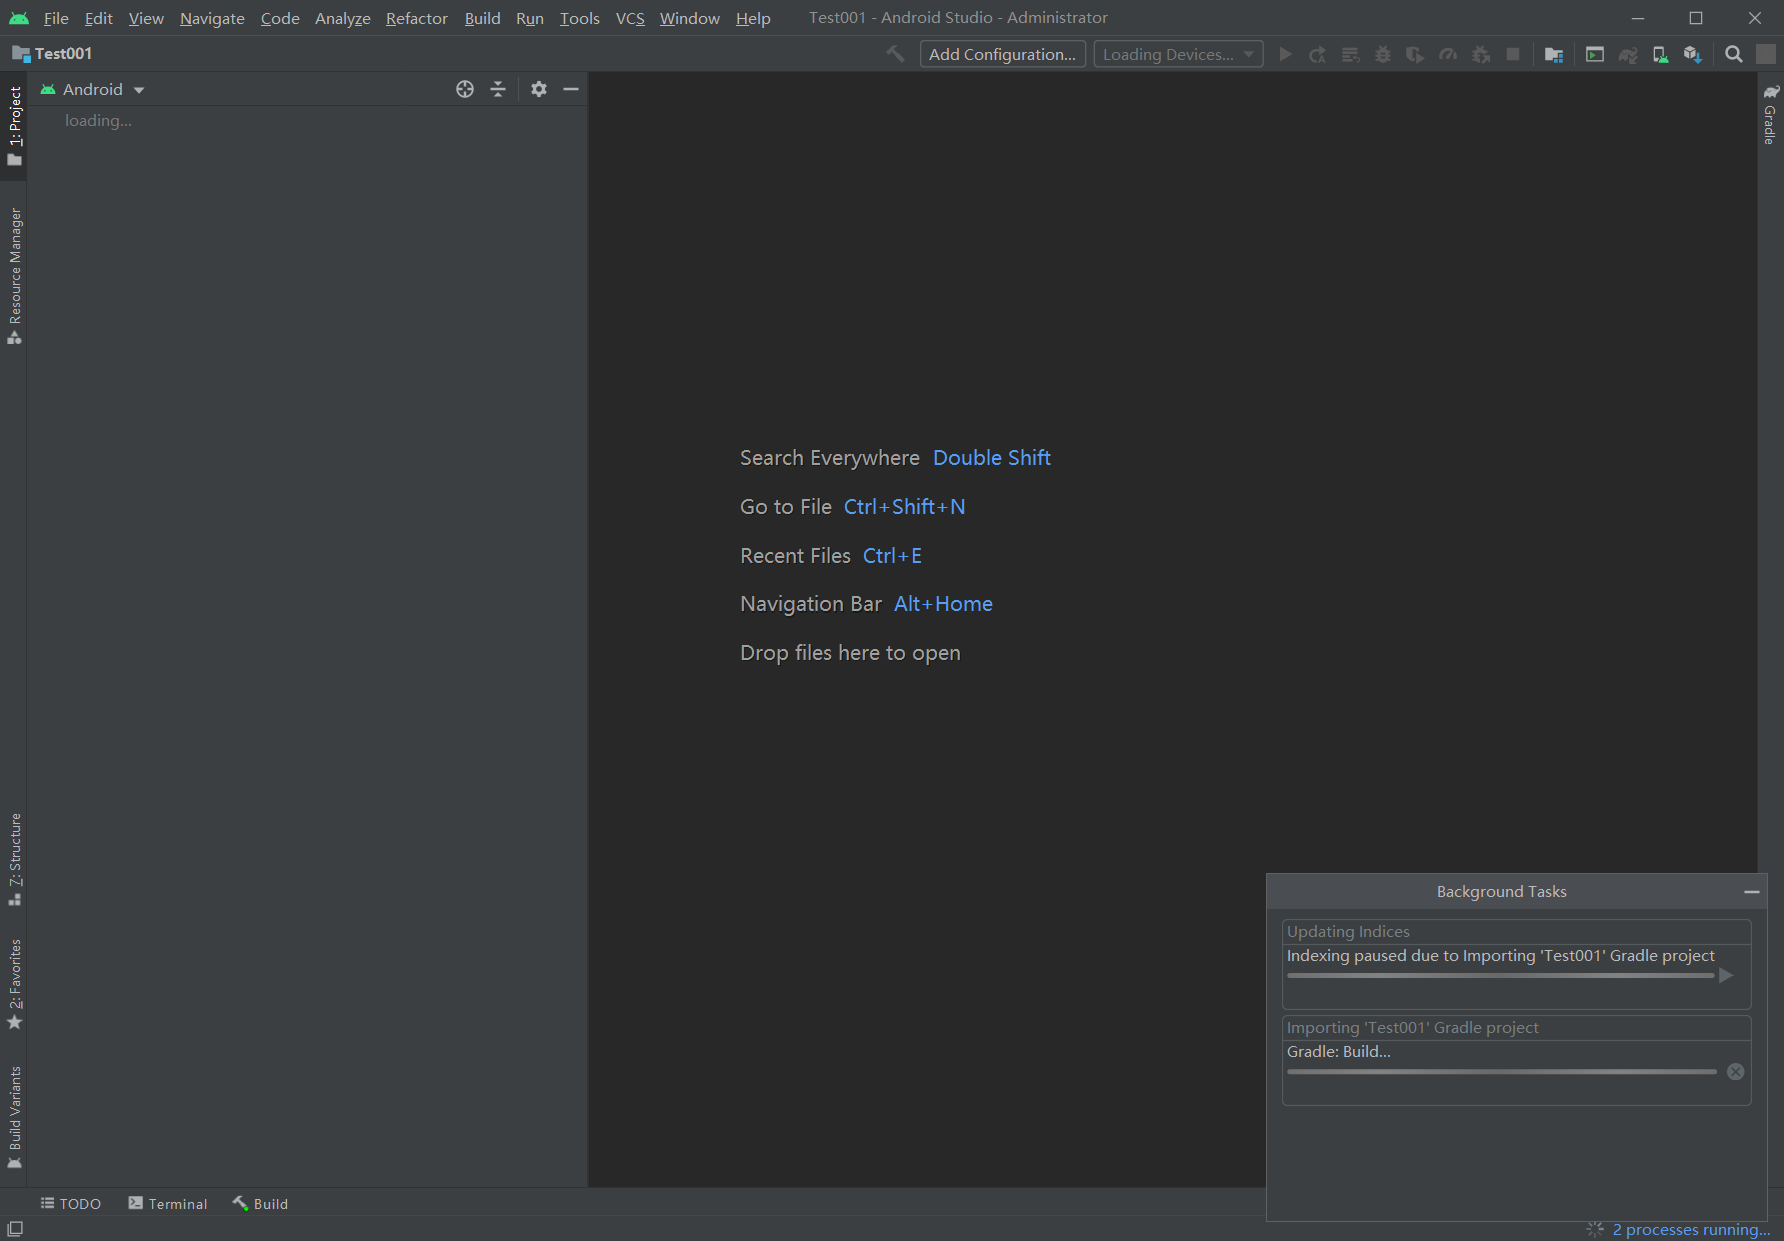Click the Run app play icon
This screenshot has width=1784, height=1241.
tap(1285, 54)
